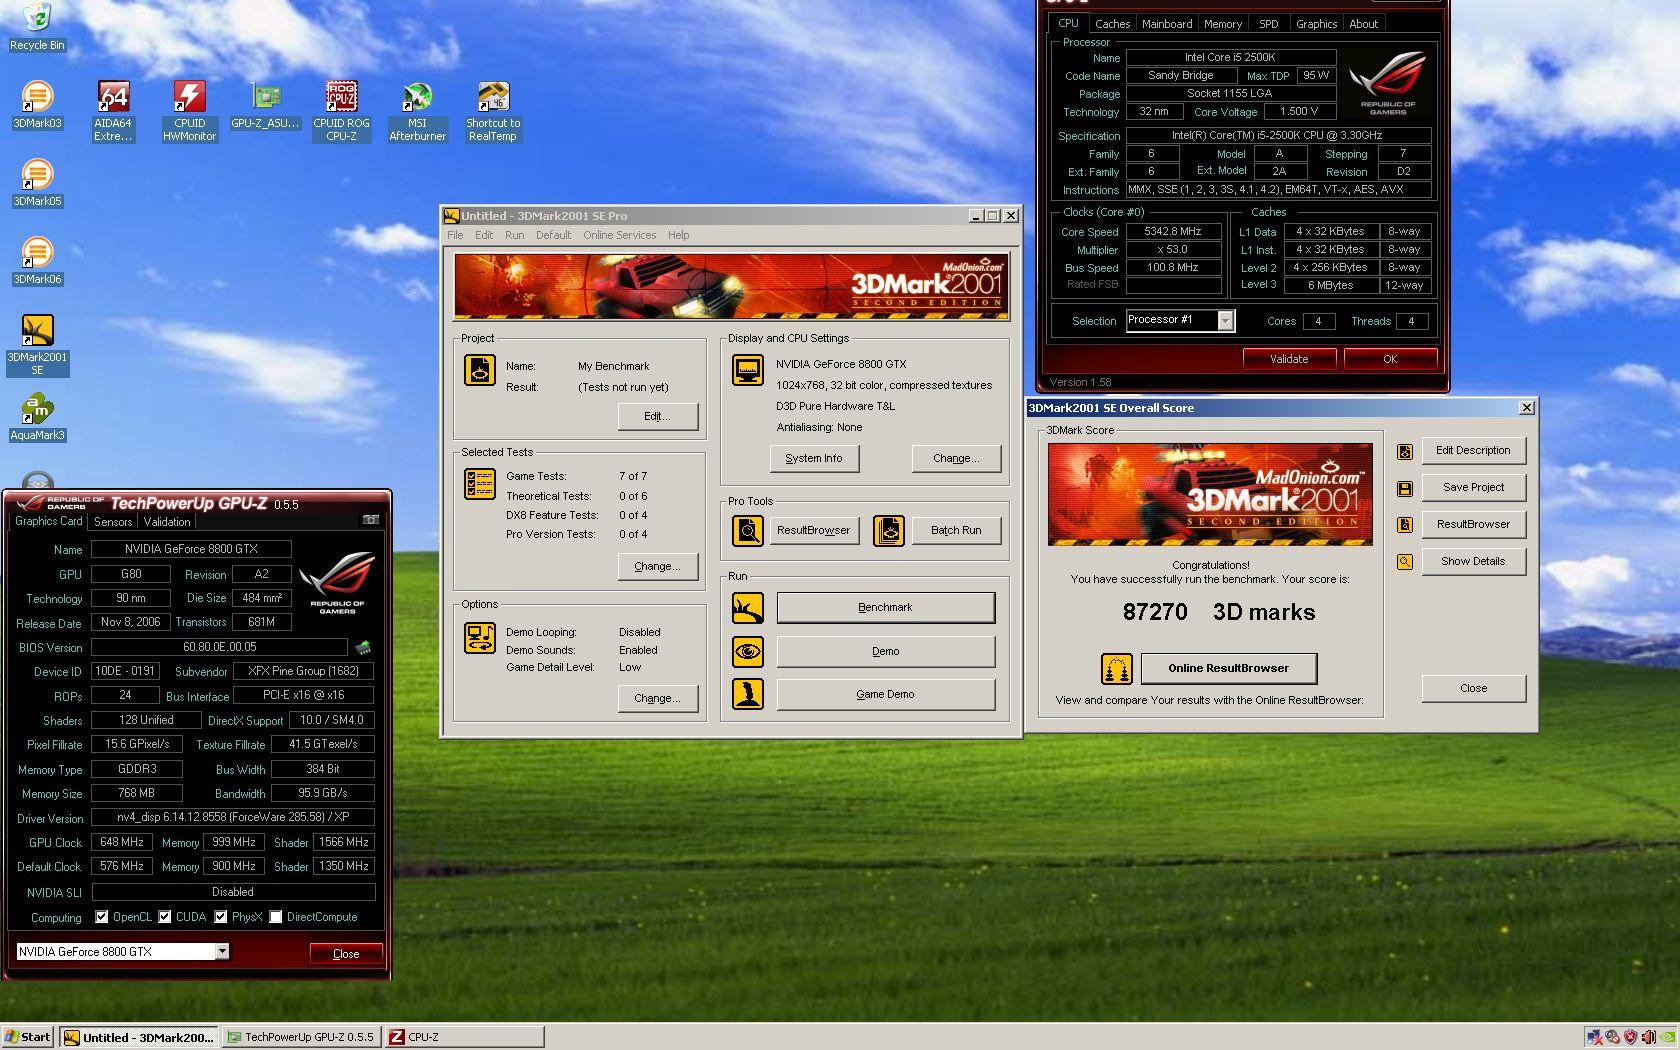Switch to the Sensors tab in GPU-Z
The height and width of the screenshot is (1050, 1680).
point(113,522)
